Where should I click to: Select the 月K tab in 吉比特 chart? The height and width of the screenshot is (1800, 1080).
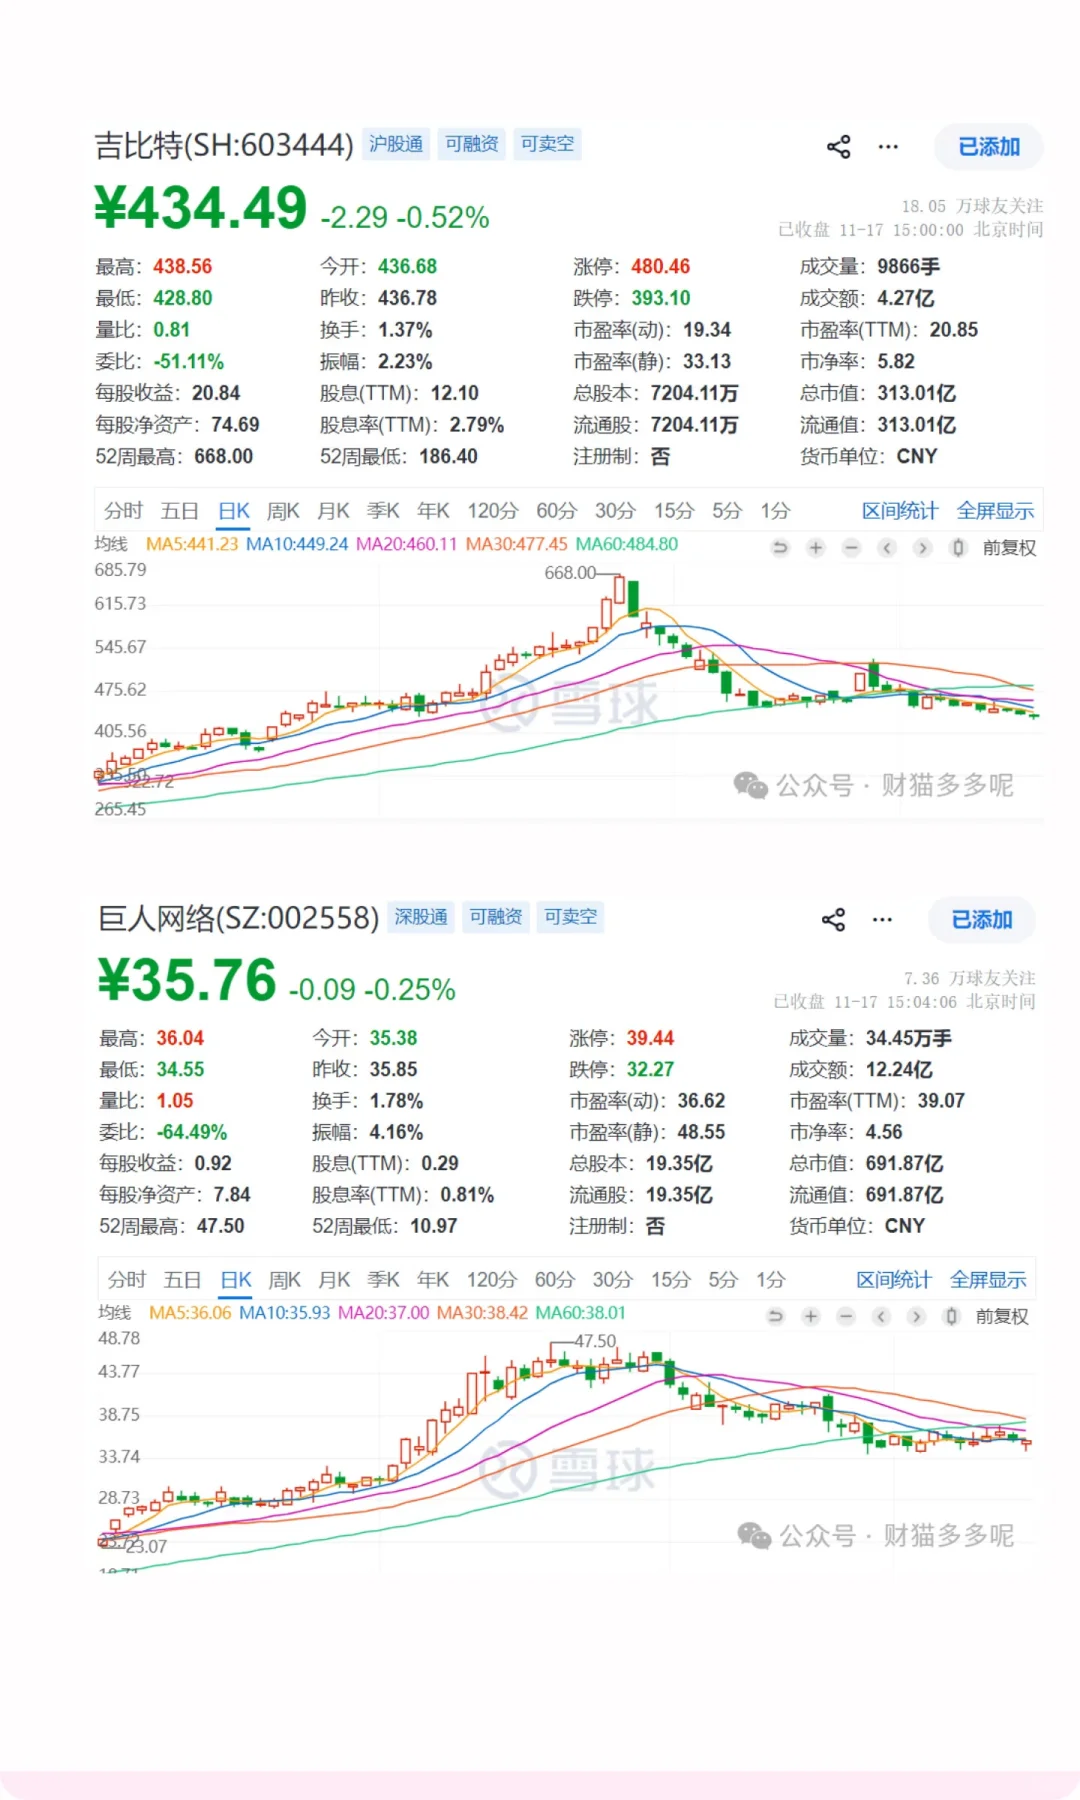[333, 511]
